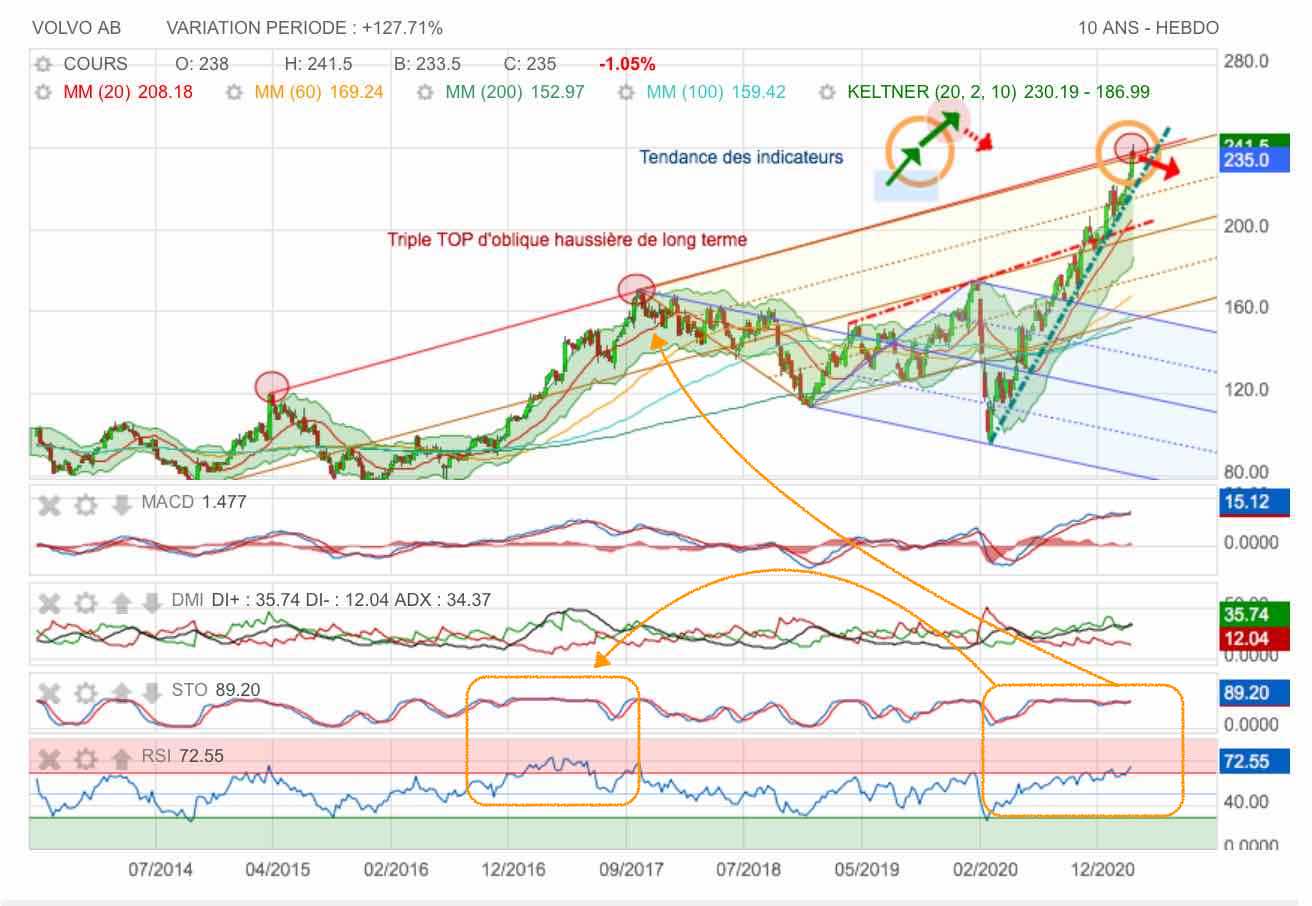Move the DMI panel up with arrow
The height and width of the screenshot is (906, 1312).
121,602
